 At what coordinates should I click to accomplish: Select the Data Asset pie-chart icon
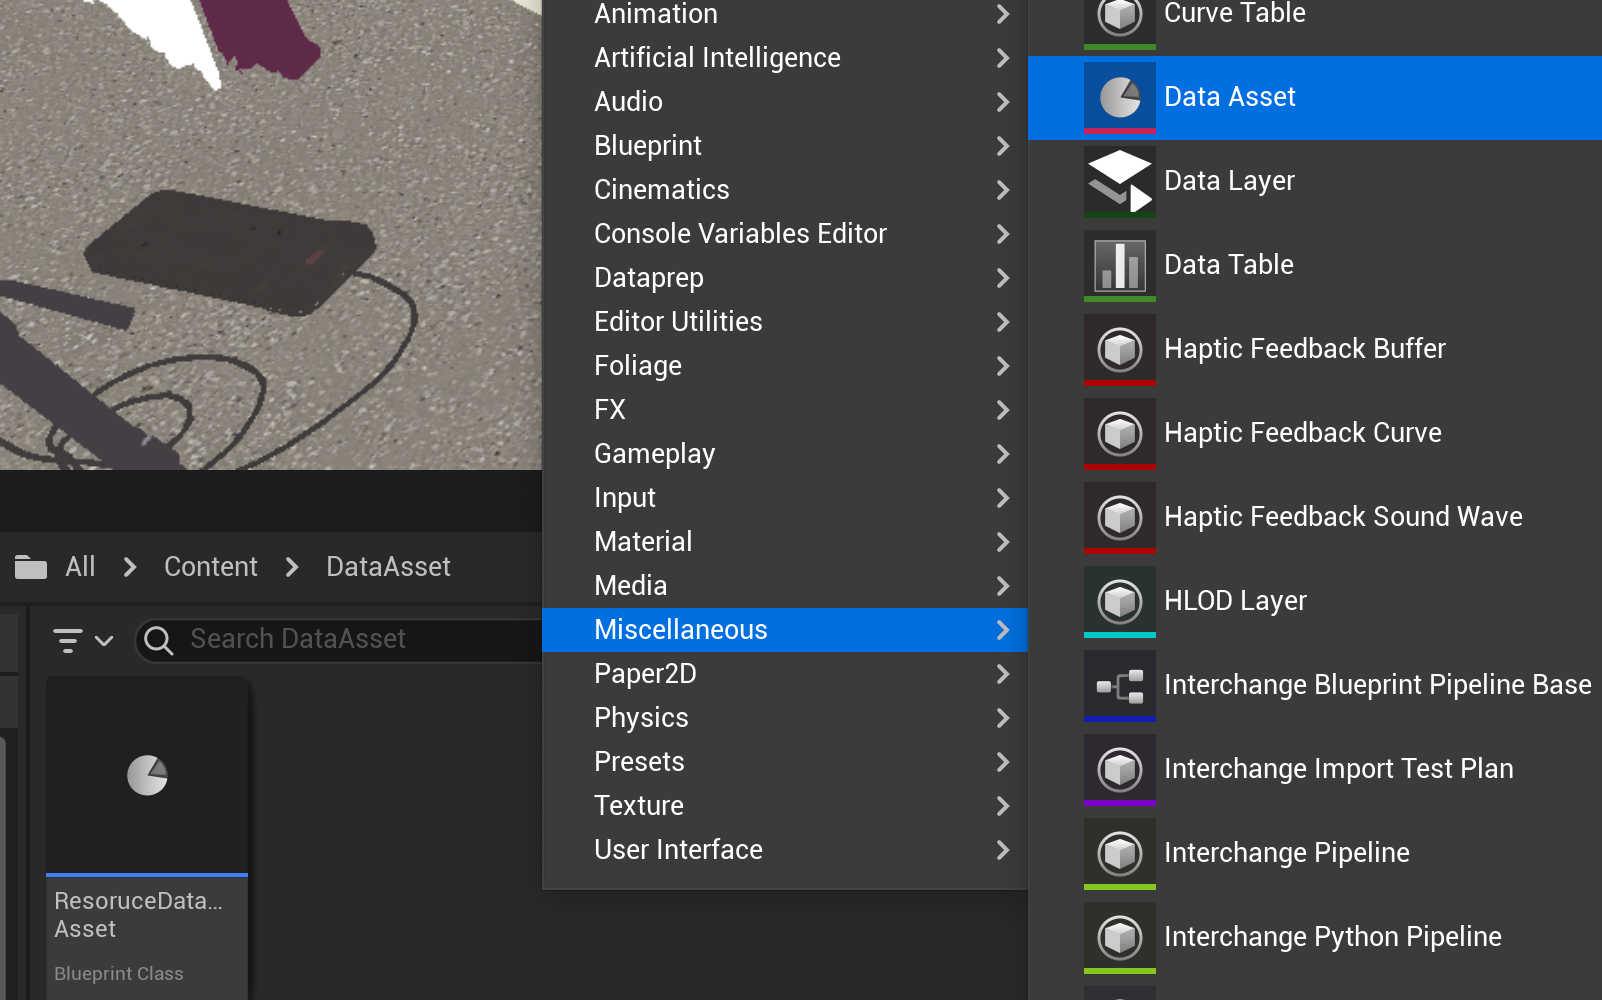1119,97
